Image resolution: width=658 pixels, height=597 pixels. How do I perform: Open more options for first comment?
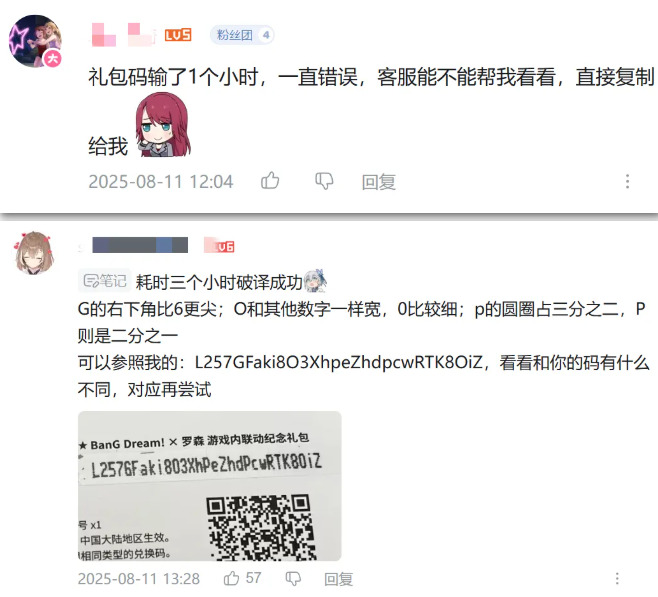(x=627, y=181)
